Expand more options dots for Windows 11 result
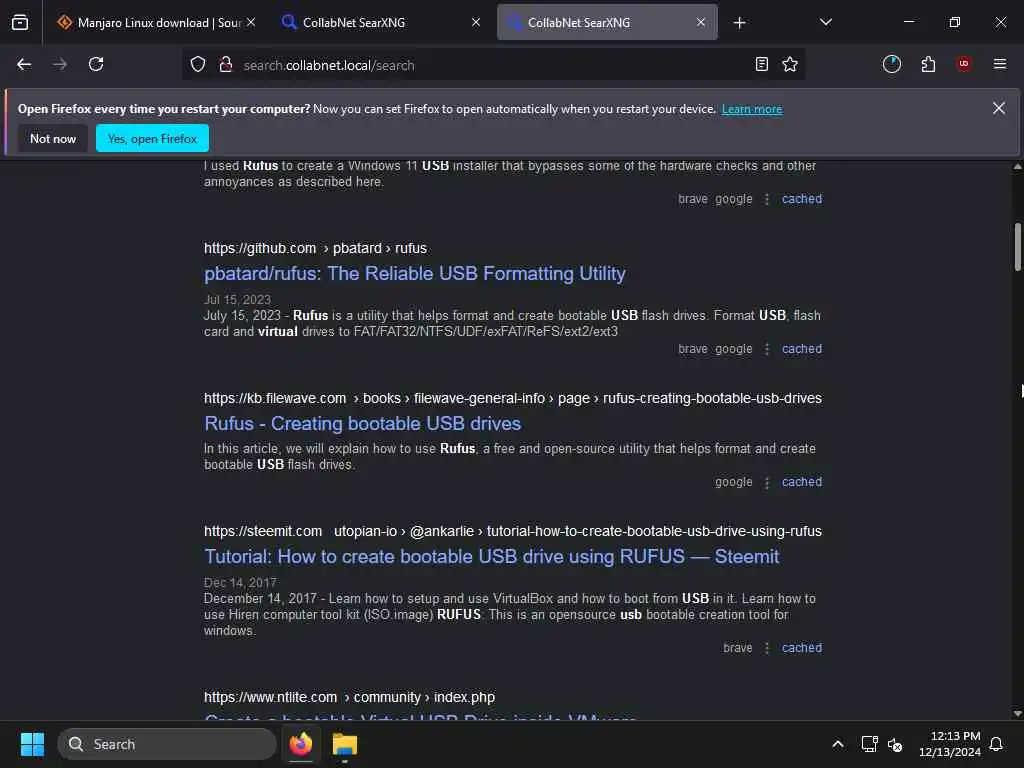 [x=767, y=199]
